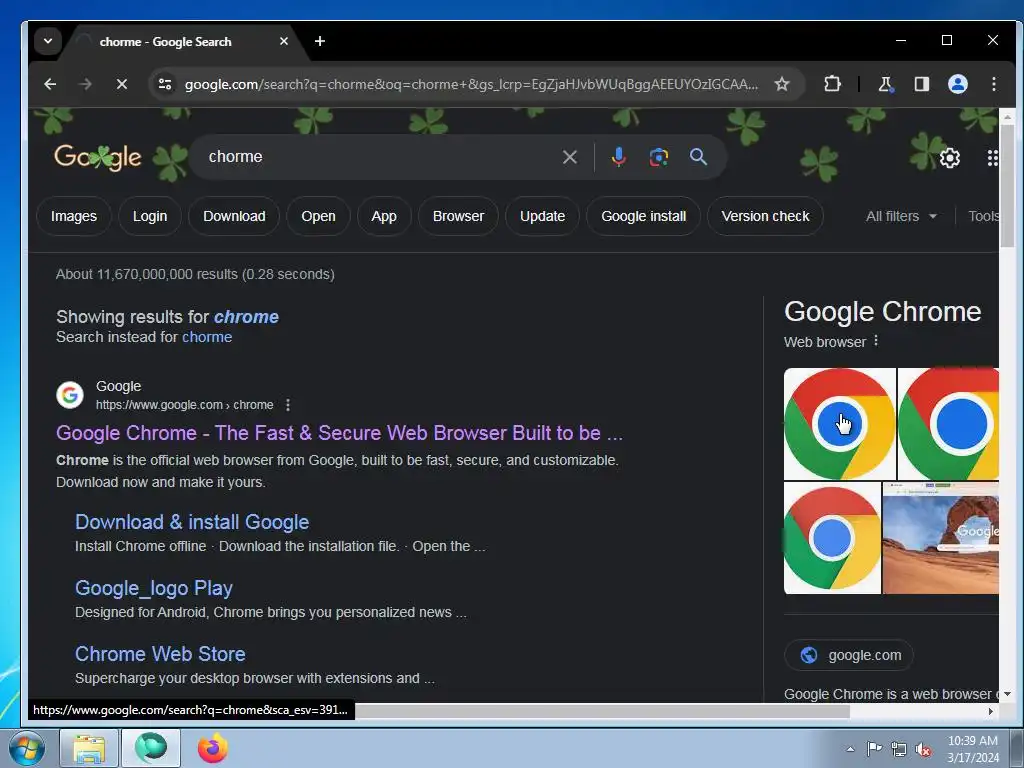The height and width of the screenshot is (768, 1024).
Task: Bookmark this page with the star icon
Action: 782,84
